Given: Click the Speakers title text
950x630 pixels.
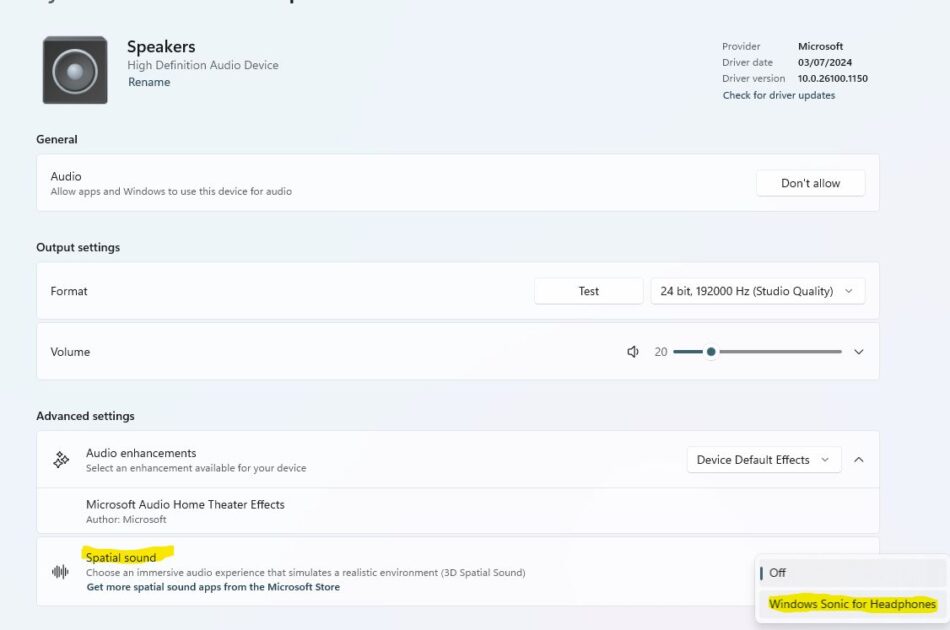Looking at the screenshot, I should click(x=161, y=47).
